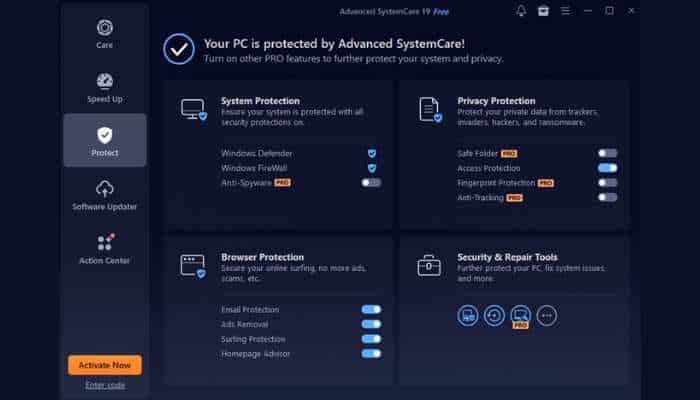This screenshot has width=700, height=400.
Task: Minimize the Advanced SystemCare window
Action: tap(588, 11)
